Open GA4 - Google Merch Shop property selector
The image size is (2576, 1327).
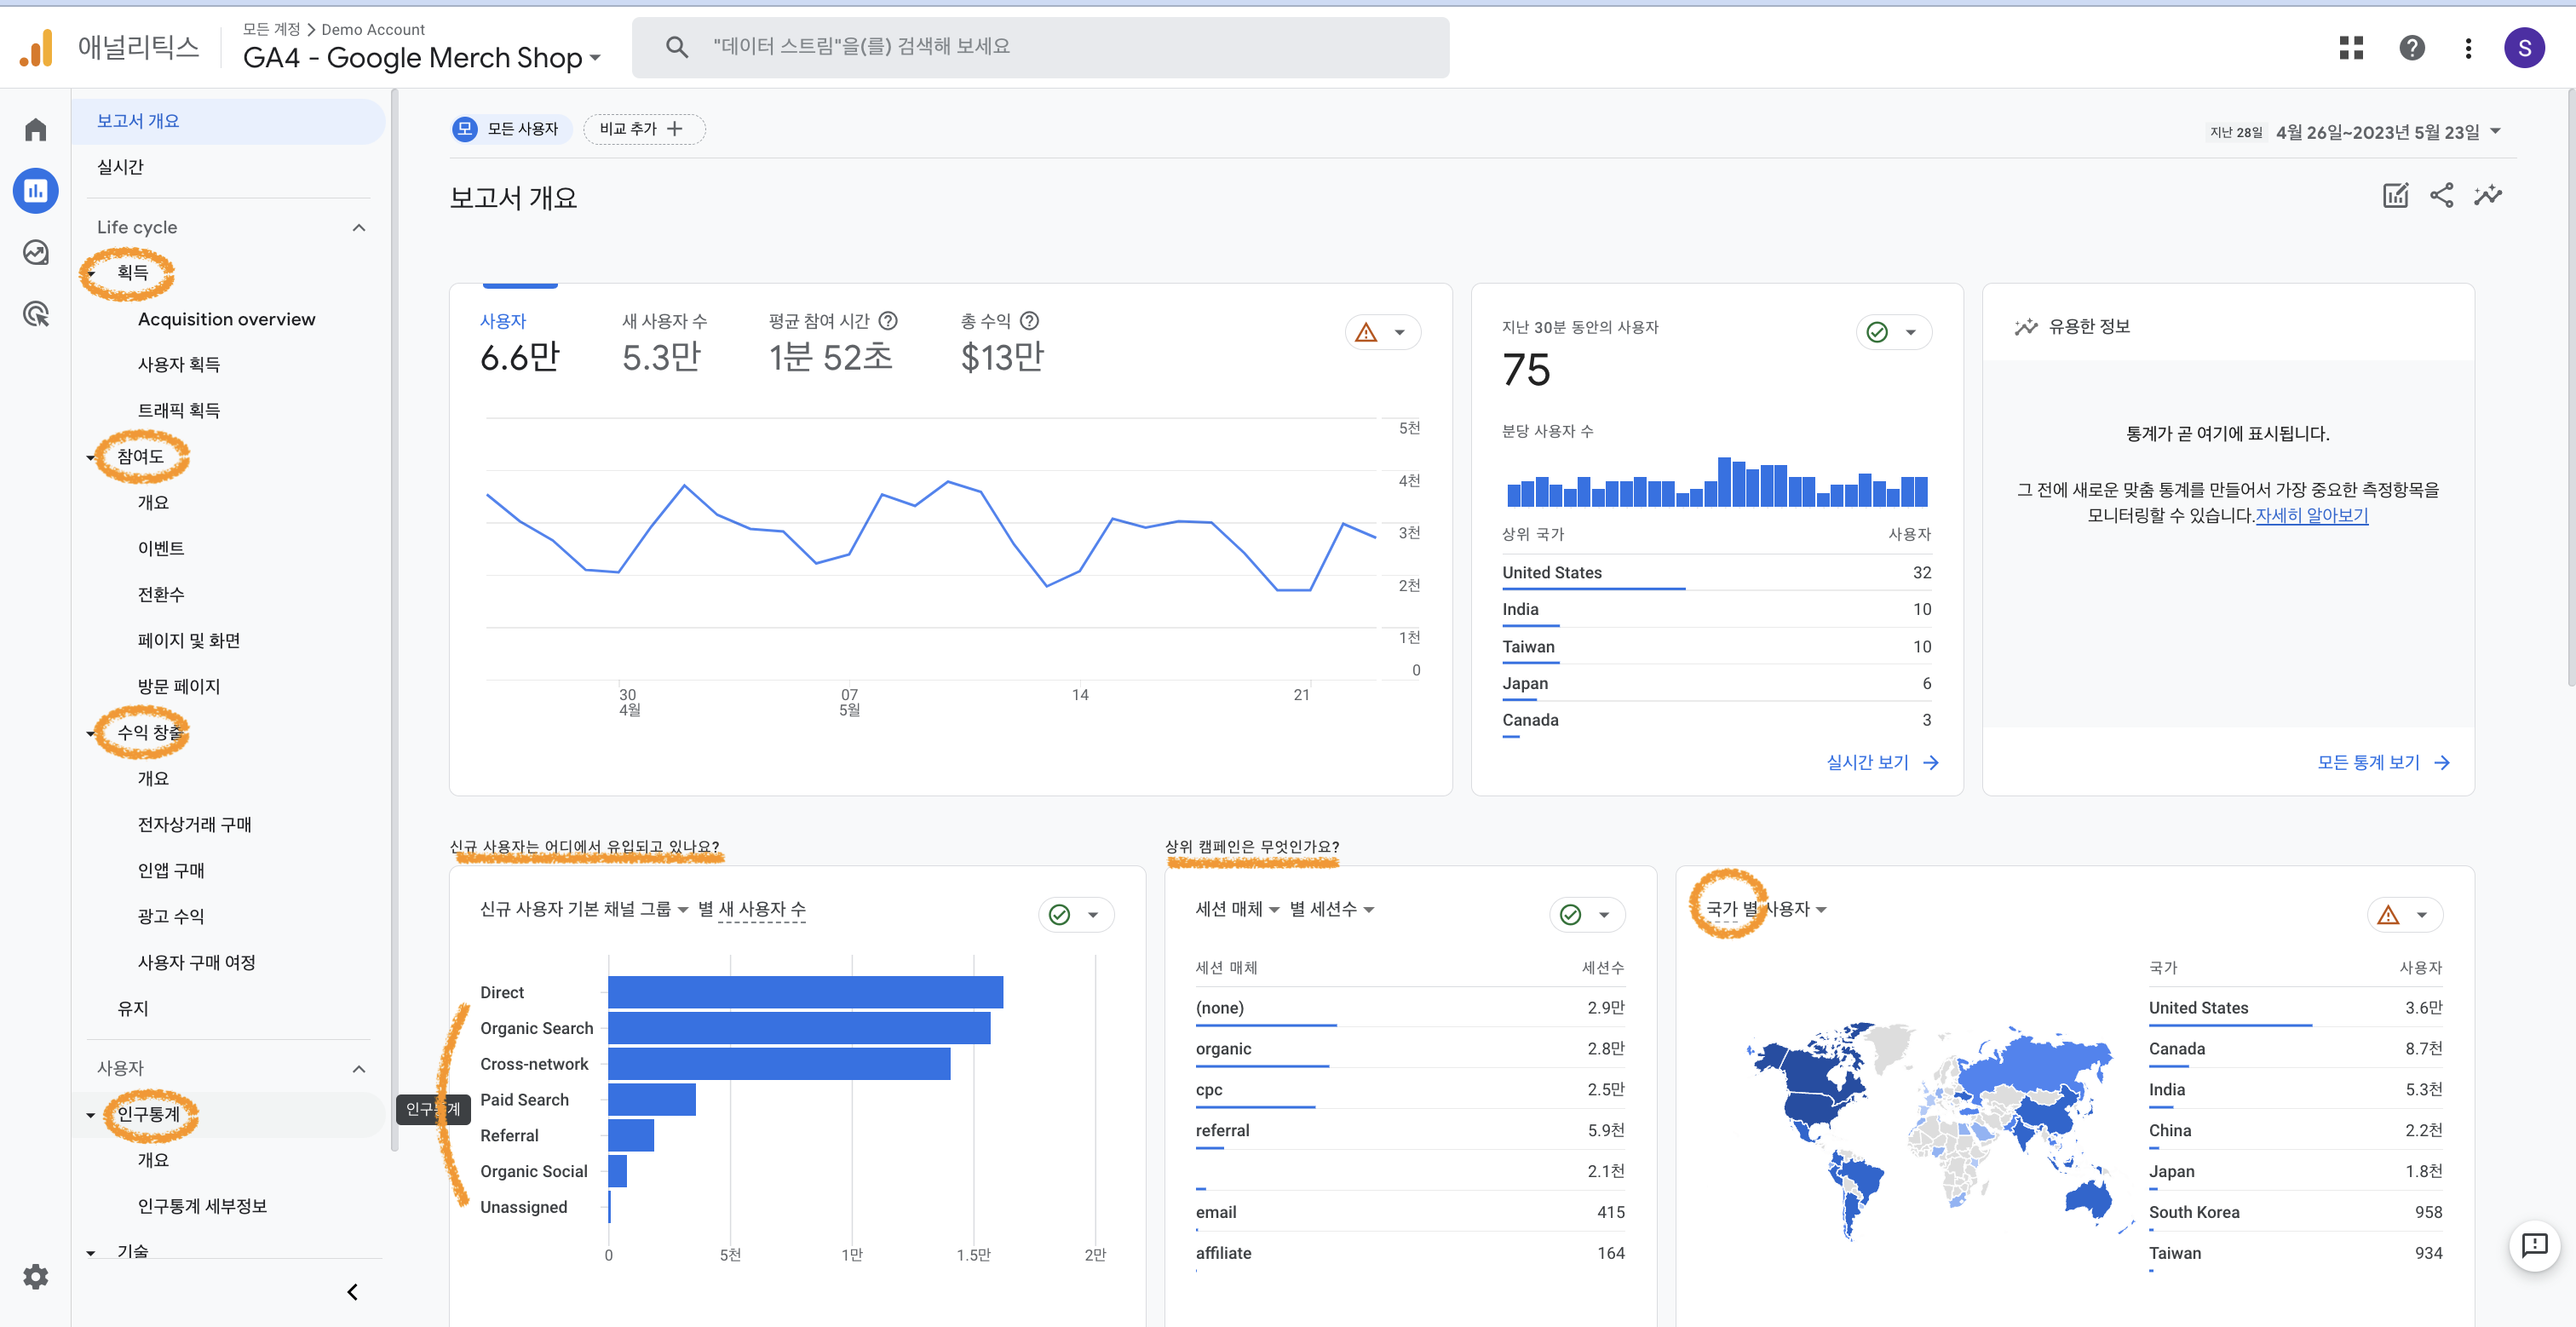point(421,58)
